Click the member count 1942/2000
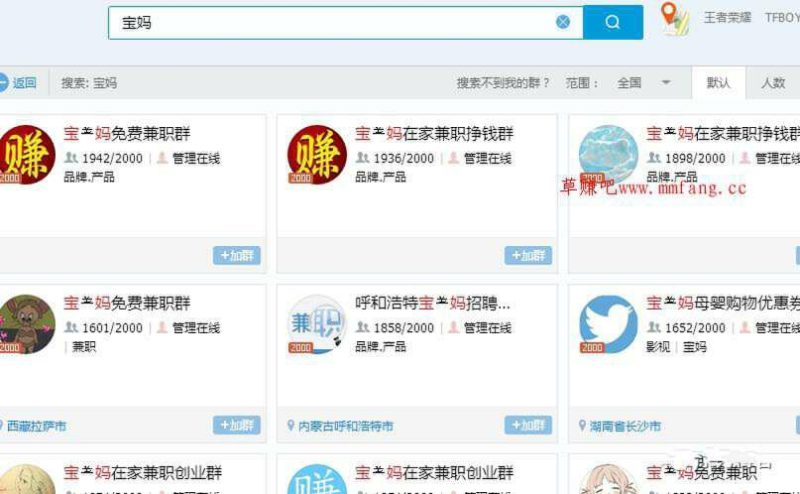Viewport: 800px width, 494px height. coord(112,159)
